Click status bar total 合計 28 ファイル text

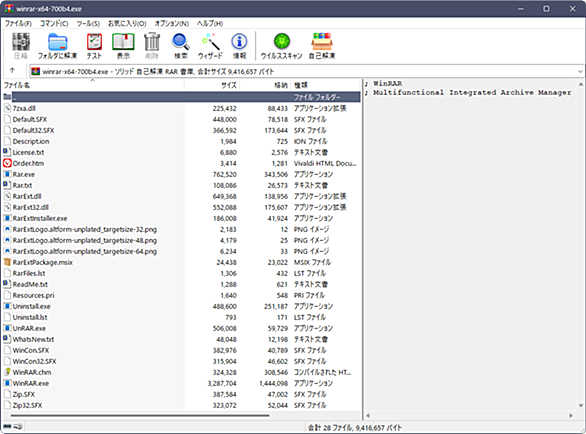coord(355,428)
